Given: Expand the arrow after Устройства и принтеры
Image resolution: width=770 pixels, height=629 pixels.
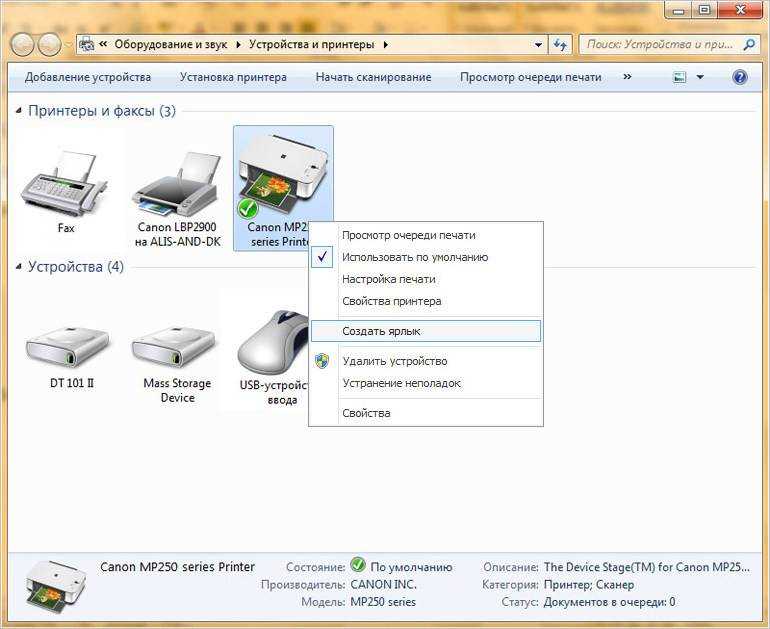Looking at the screenshot, I should point(386,45).
